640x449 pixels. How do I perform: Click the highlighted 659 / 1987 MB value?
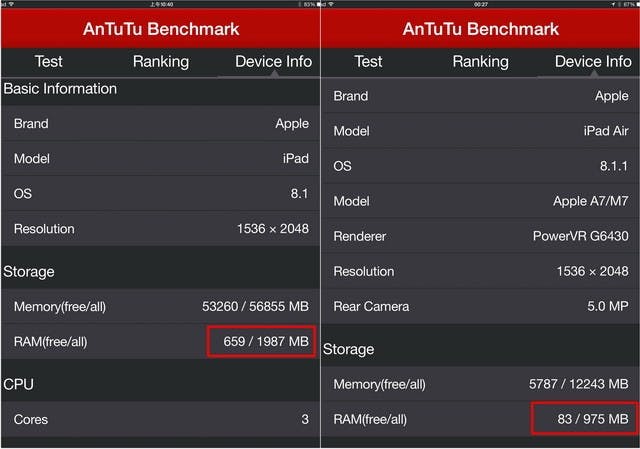point(260,342)
